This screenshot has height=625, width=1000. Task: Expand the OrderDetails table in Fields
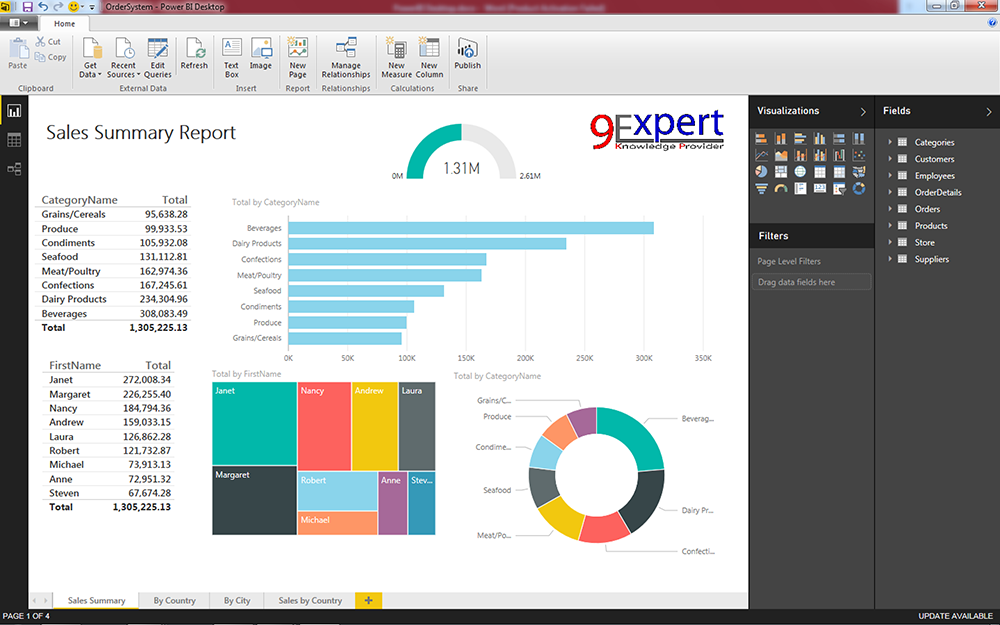point(890,192)
